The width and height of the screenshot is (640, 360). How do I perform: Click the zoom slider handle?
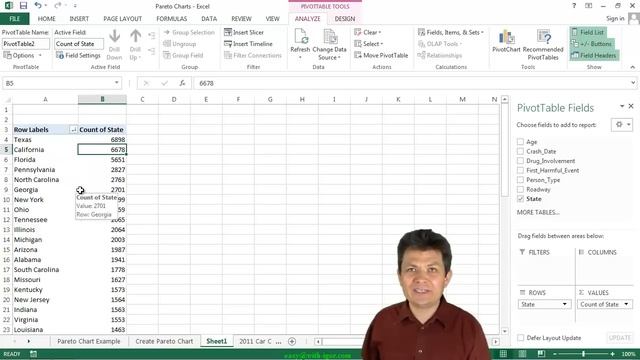583,354
